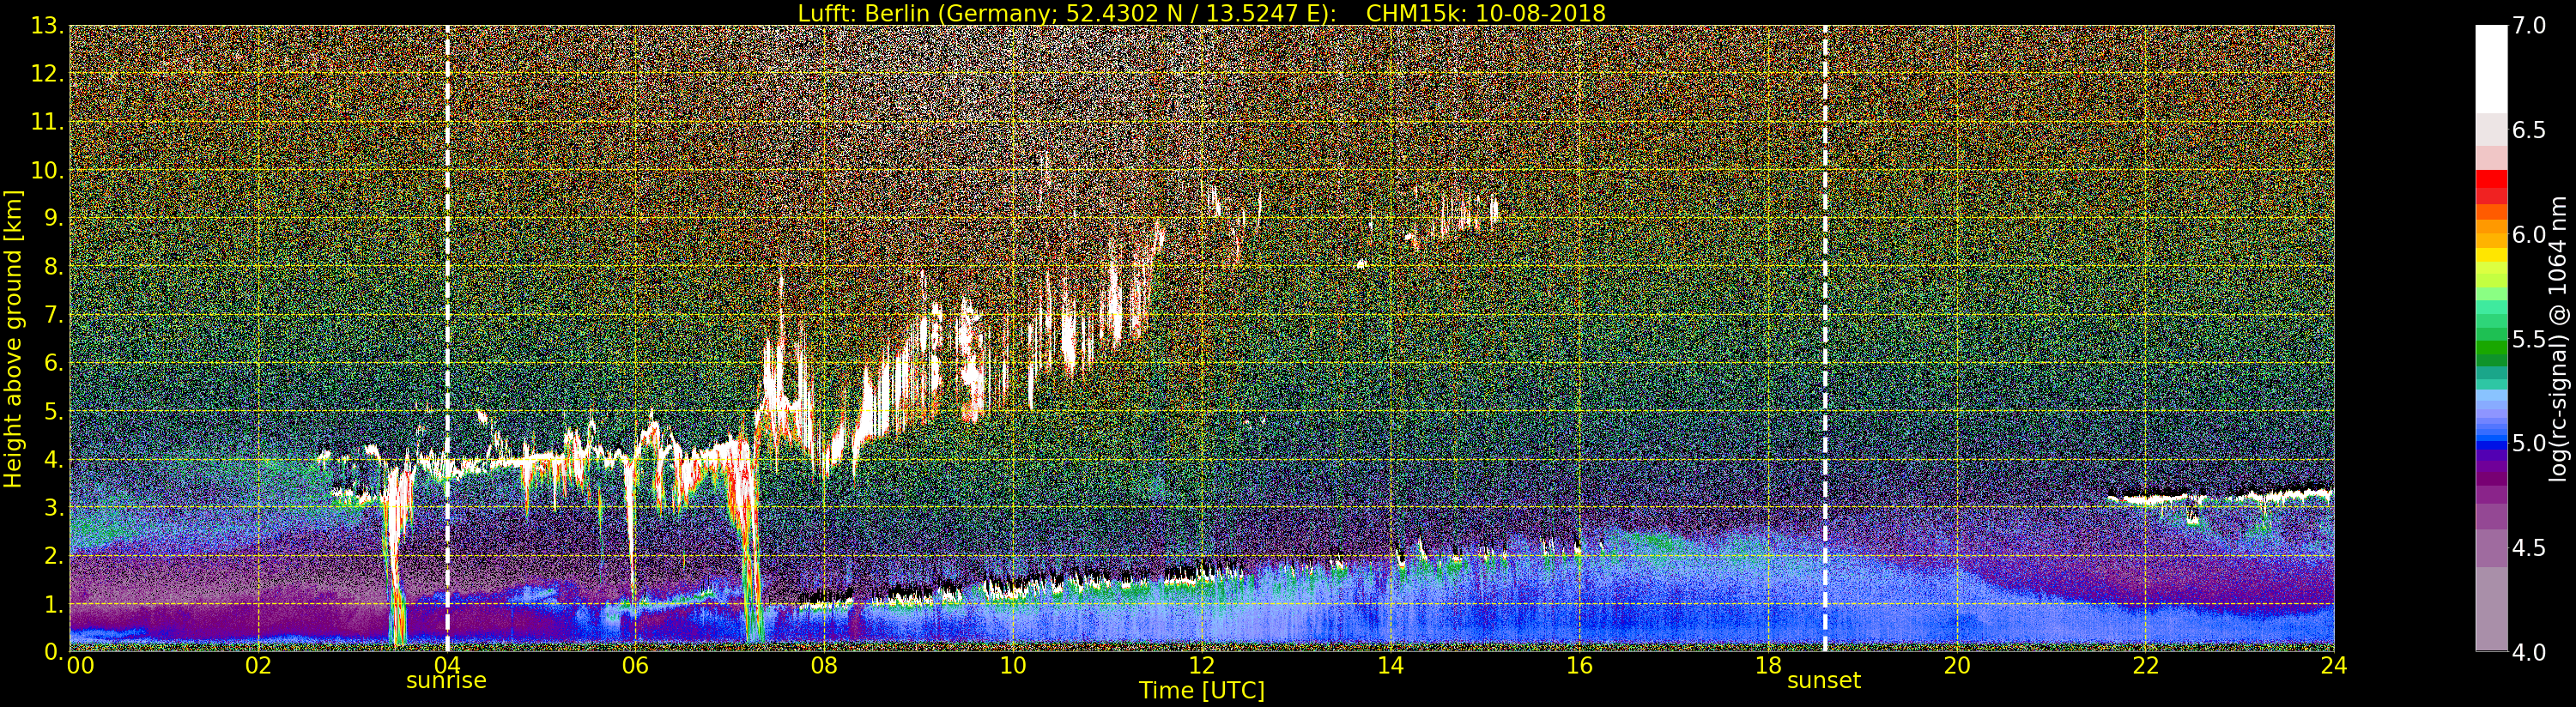Click the '7.0' colorbar tick label
2576x707 pixels.
2529,26
